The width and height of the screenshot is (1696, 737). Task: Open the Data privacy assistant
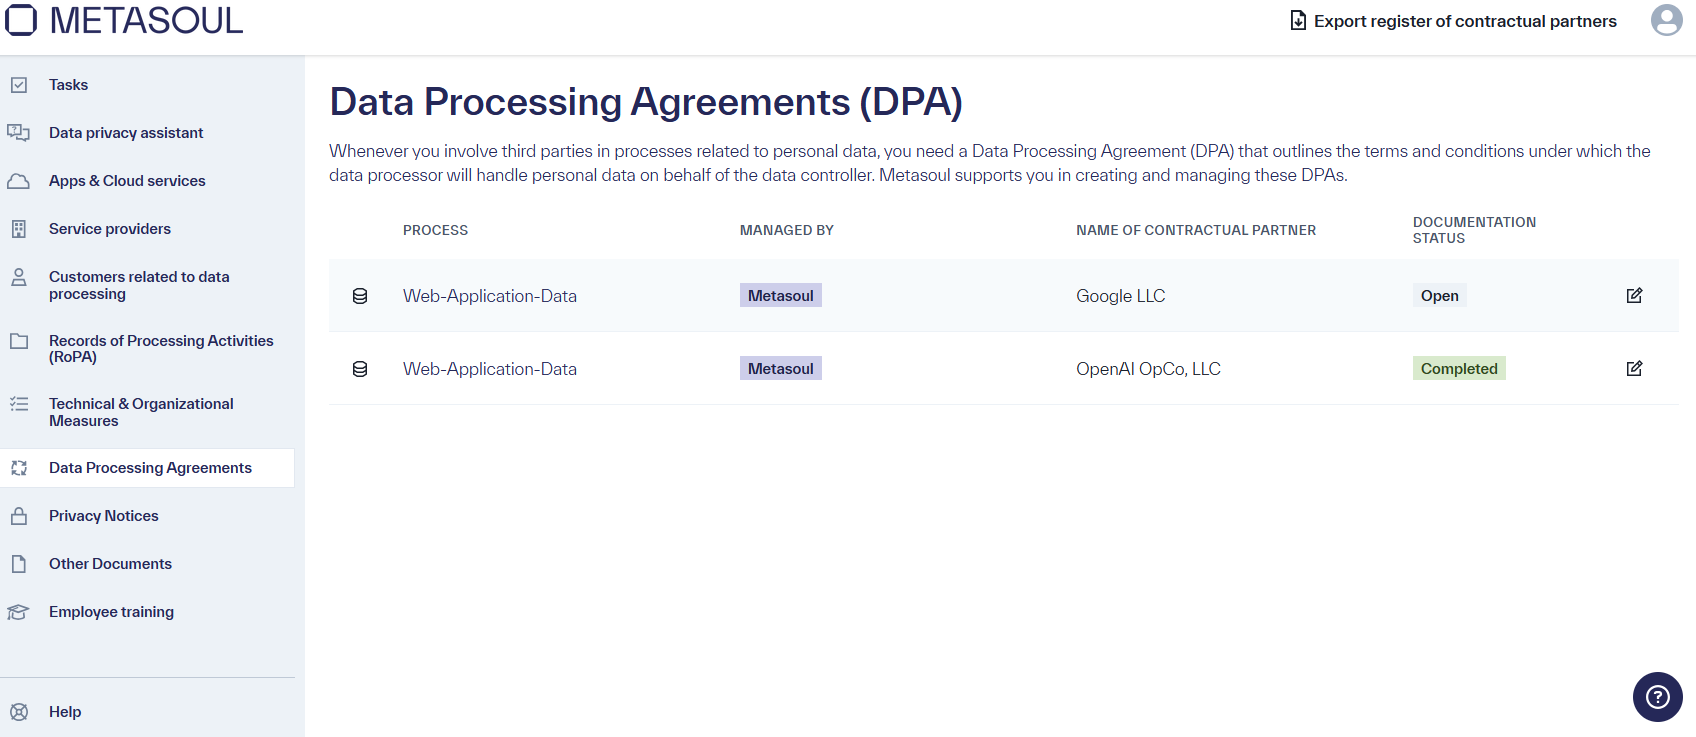(125, 132)
